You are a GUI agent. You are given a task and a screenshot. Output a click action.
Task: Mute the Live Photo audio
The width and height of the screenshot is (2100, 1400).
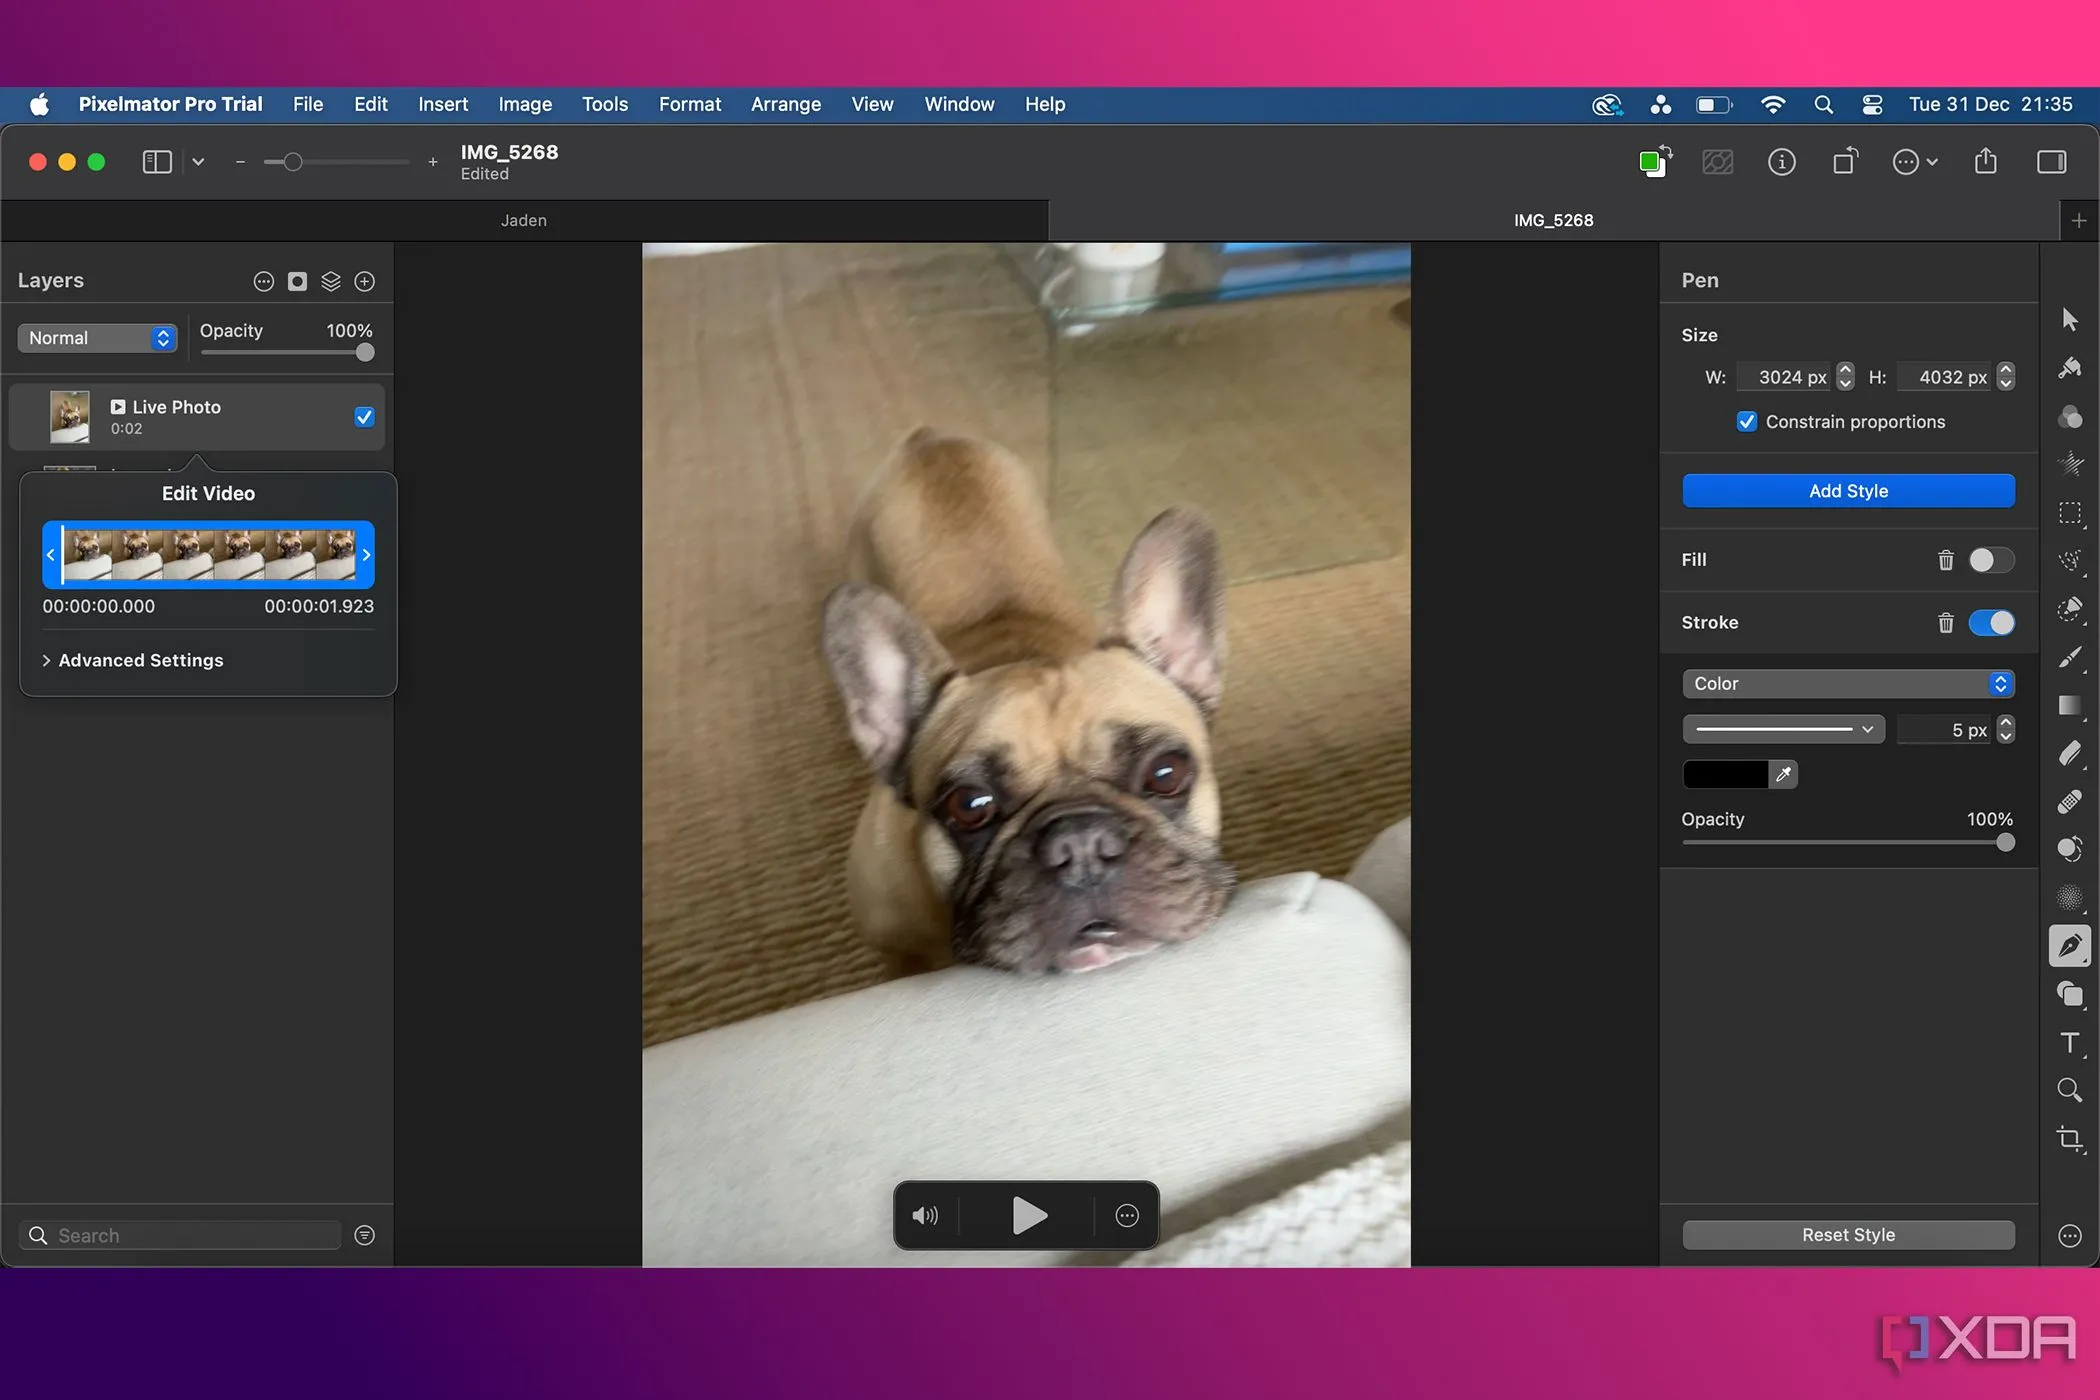[x=925, y=1216]
